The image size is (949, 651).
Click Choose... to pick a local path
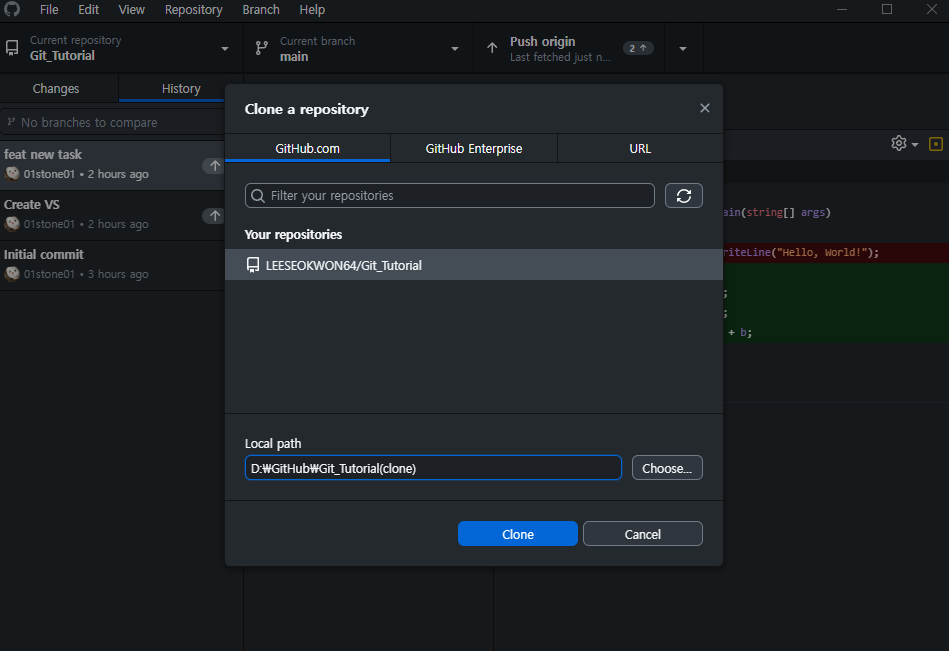pos(667,468)
